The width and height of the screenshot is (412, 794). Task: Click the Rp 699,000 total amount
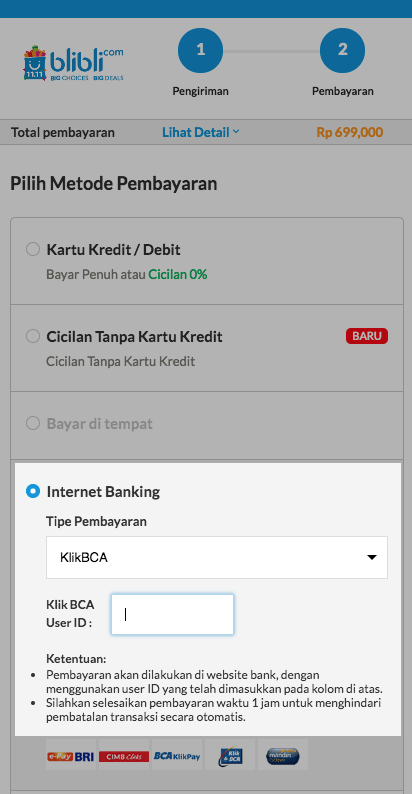point(350,132)
